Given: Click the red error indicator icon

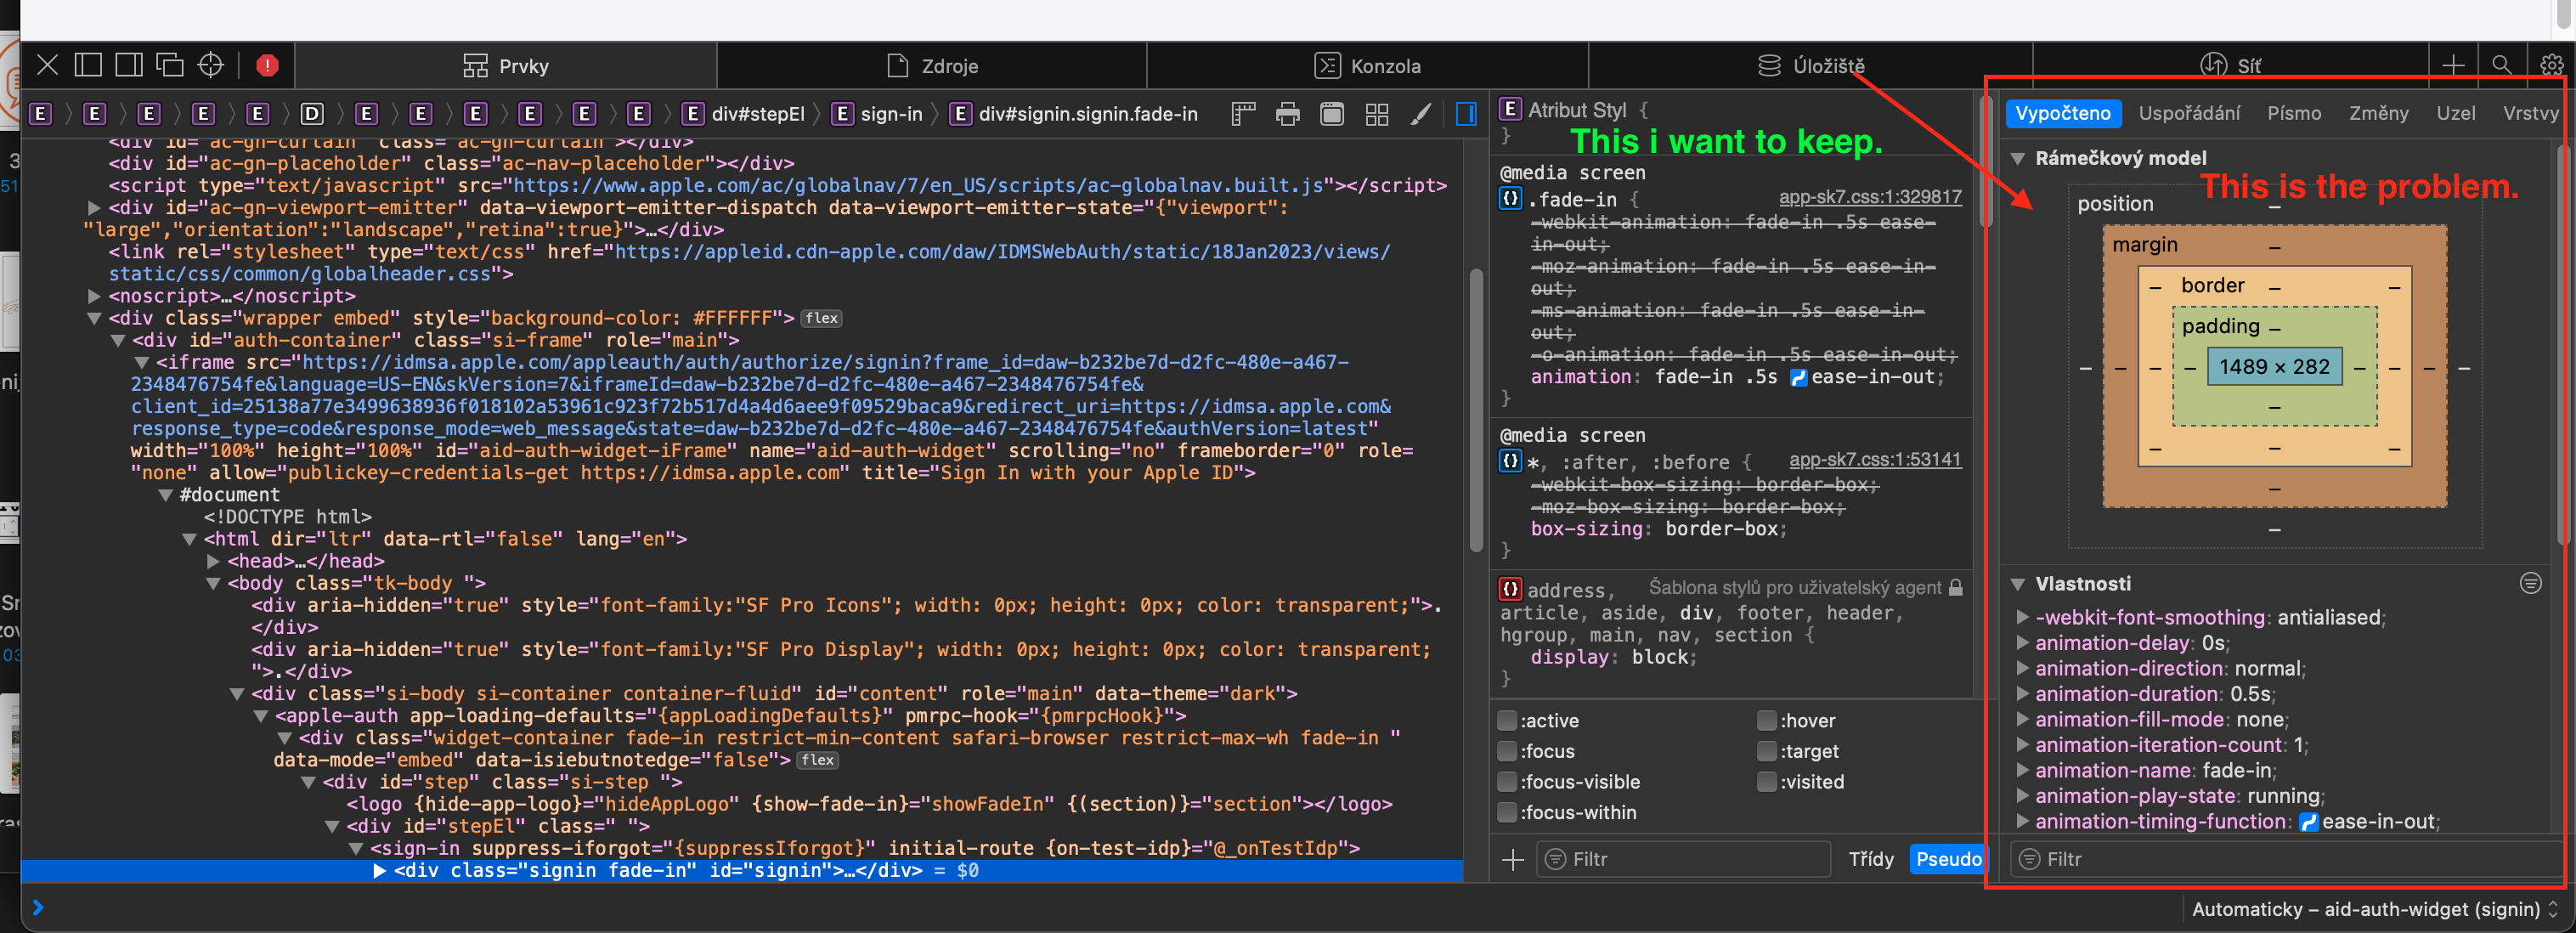Looking at the screenshot, I should (x=267, y=66).
